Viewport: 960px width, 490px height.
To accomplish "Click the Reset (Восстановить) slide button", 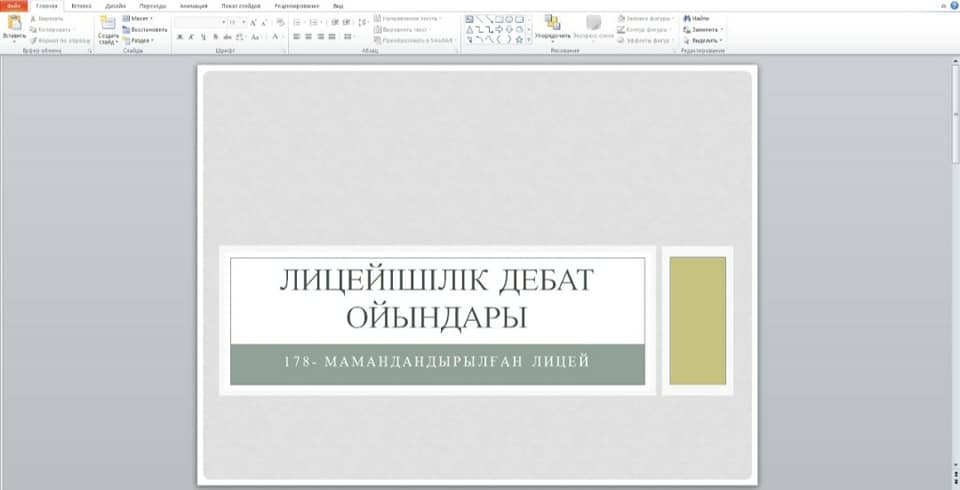I will [144, 29].
